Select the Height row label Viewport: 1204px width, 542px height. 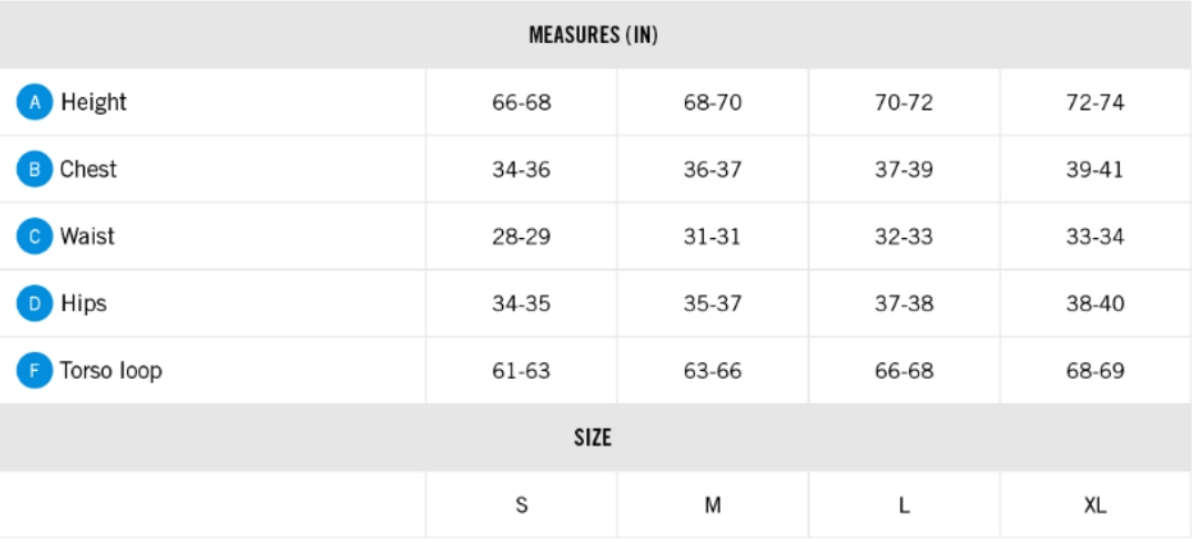pos(93,103)
